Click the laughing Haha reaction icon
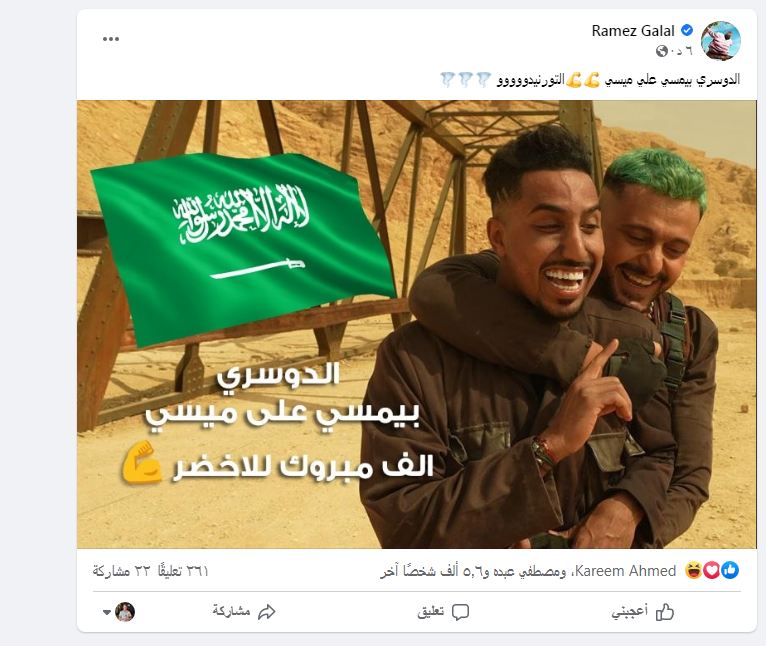The width and height of the screenshot is (766, 646). click(x=694, y=570)
